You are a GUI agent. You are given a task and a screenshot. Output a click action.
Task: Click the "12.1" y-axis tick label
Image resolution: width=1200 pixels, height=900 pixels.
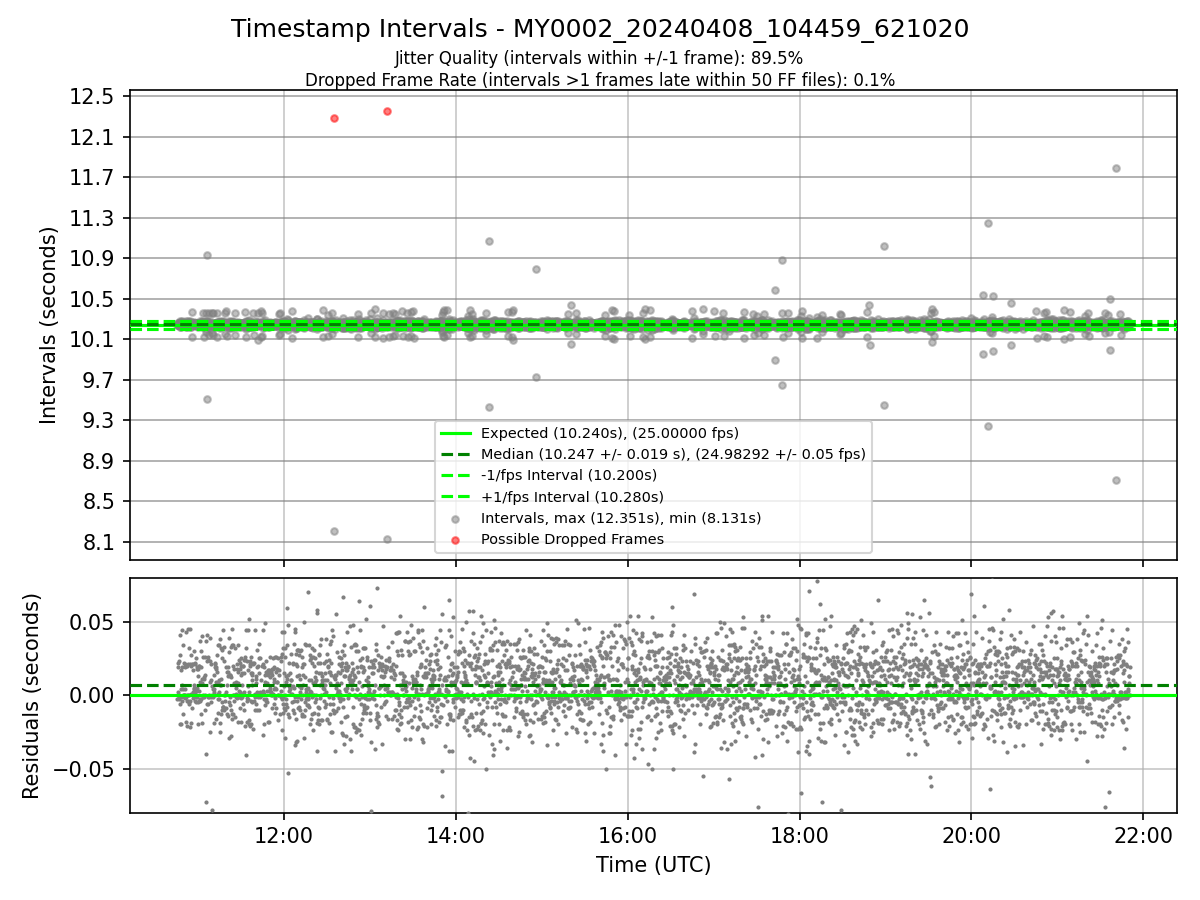point(94,137)
